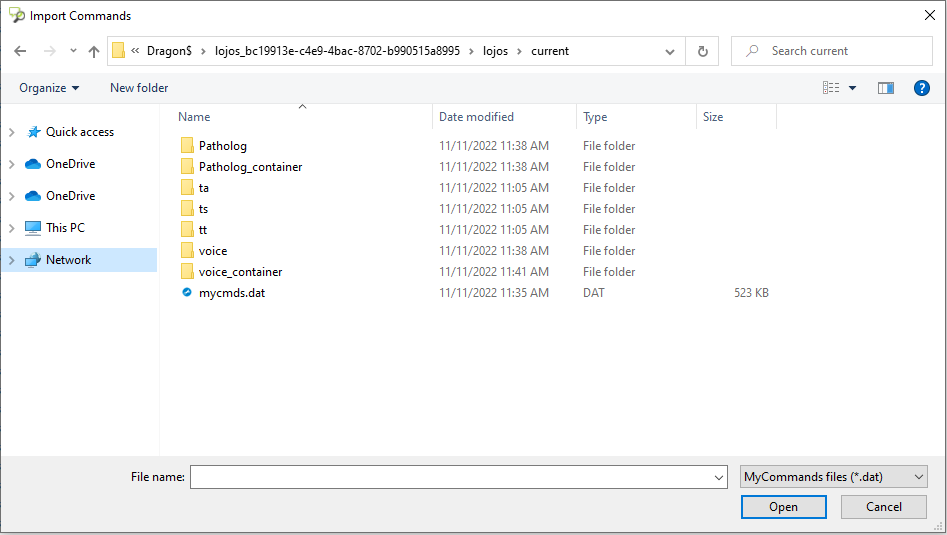947x535 pixels.
Task: Click the voice_container folder icon
Action: [187, 272]
